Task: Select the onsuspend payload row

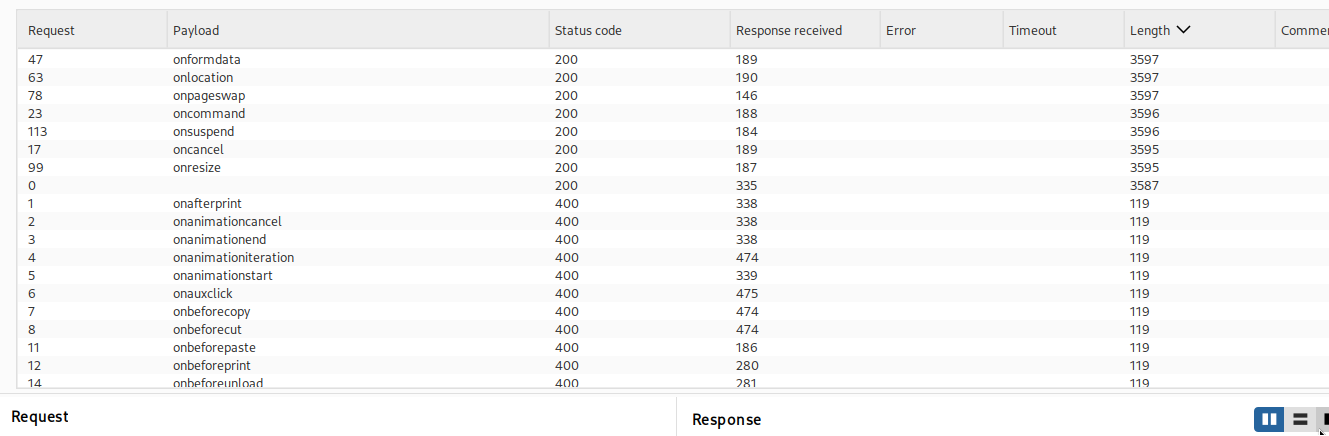Action: click(673, 131)
